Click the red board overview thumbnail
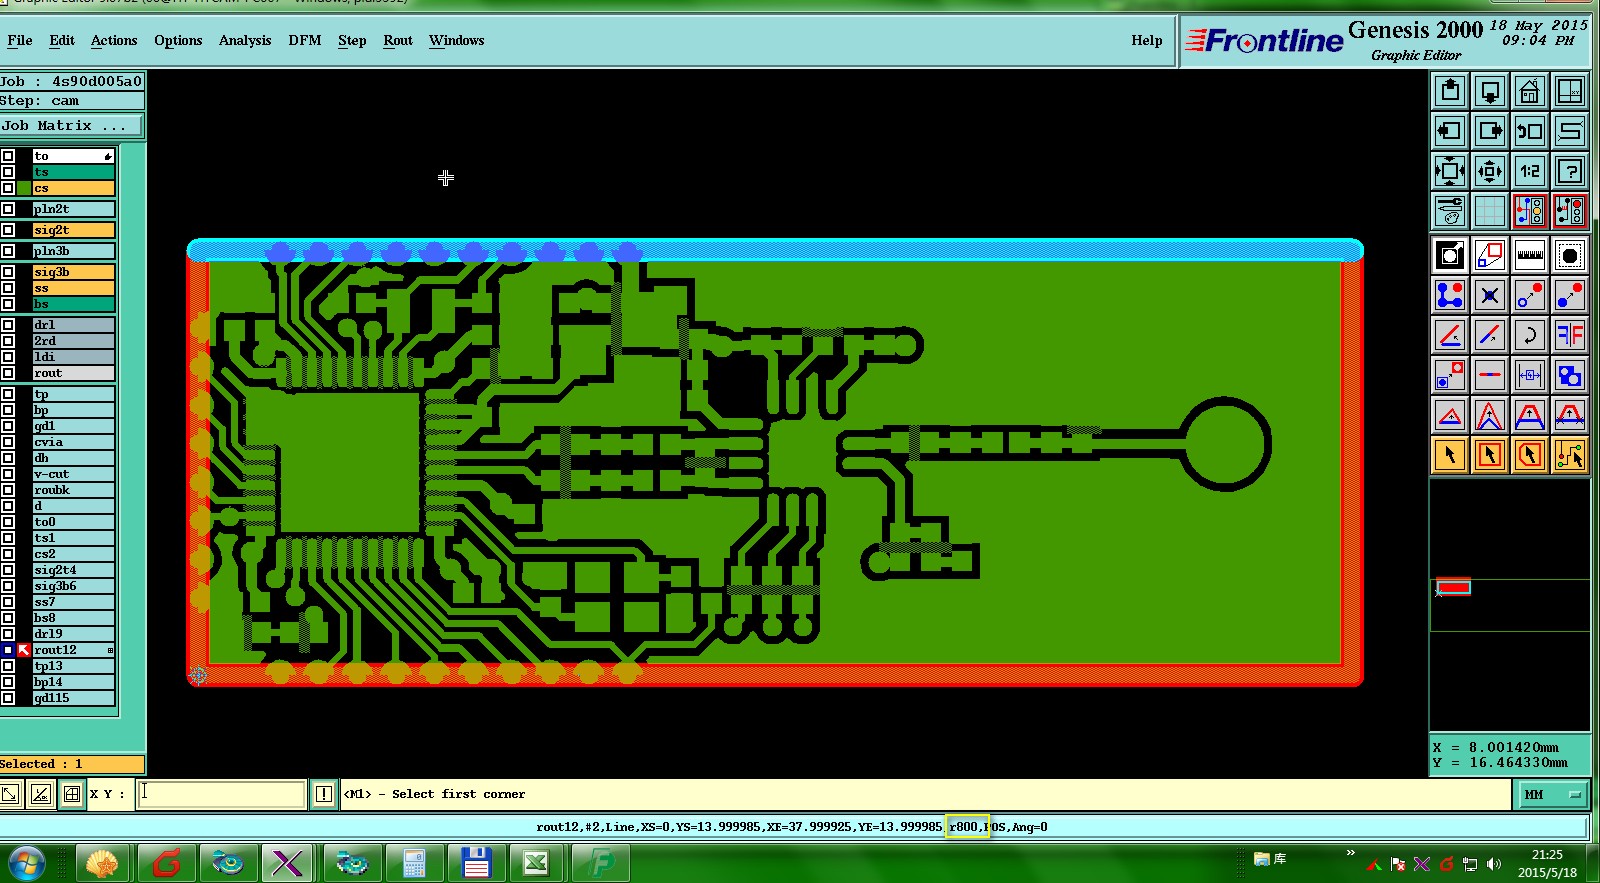Screen dimensions: 1600x883 tap(1453, 587)
